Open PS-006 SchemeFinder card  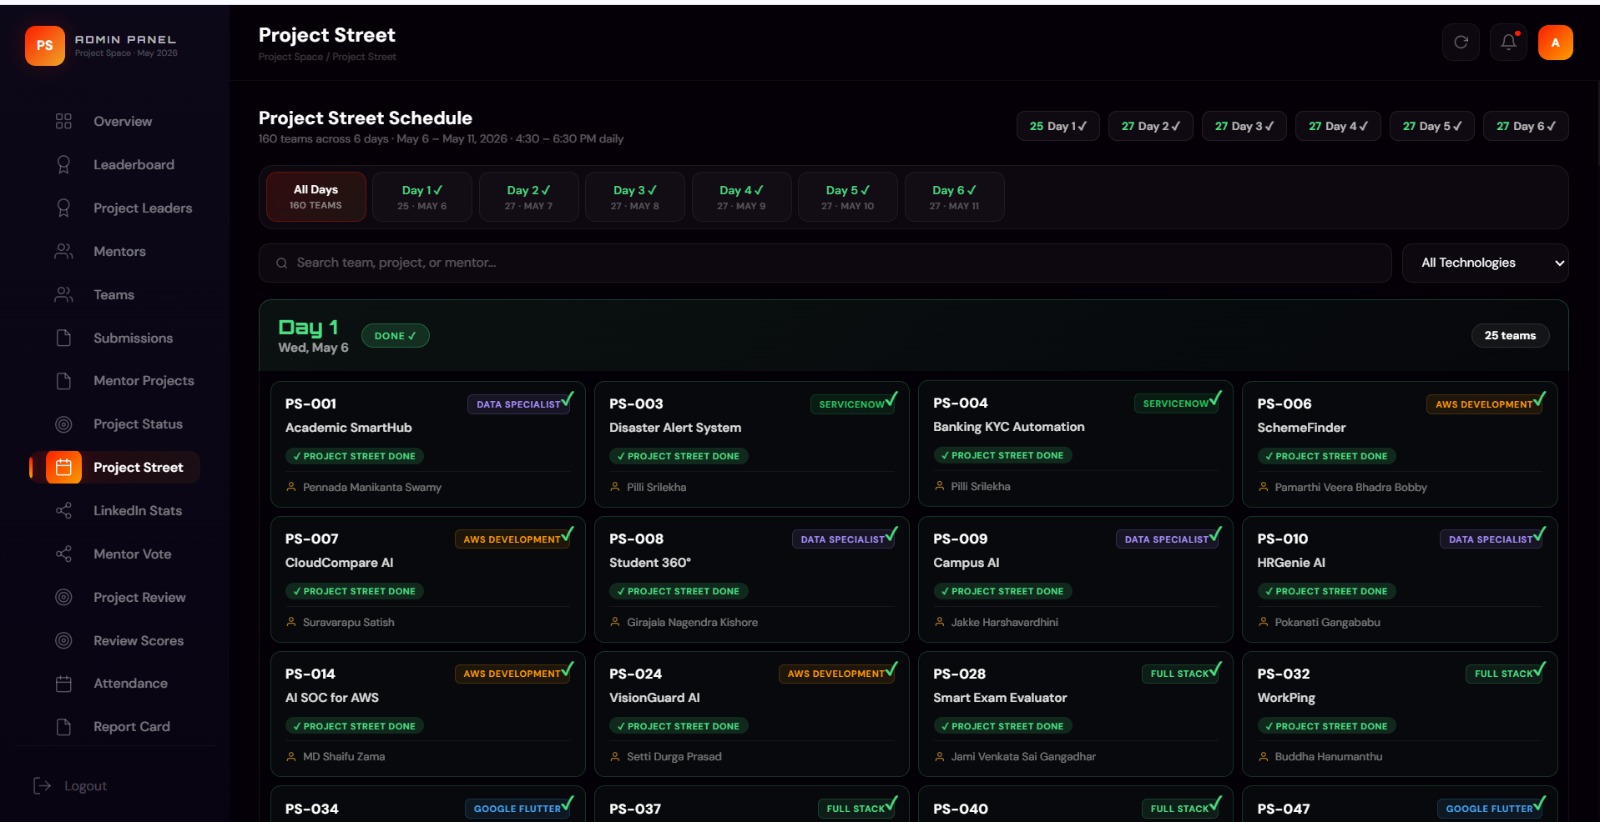pos(1400,444)
